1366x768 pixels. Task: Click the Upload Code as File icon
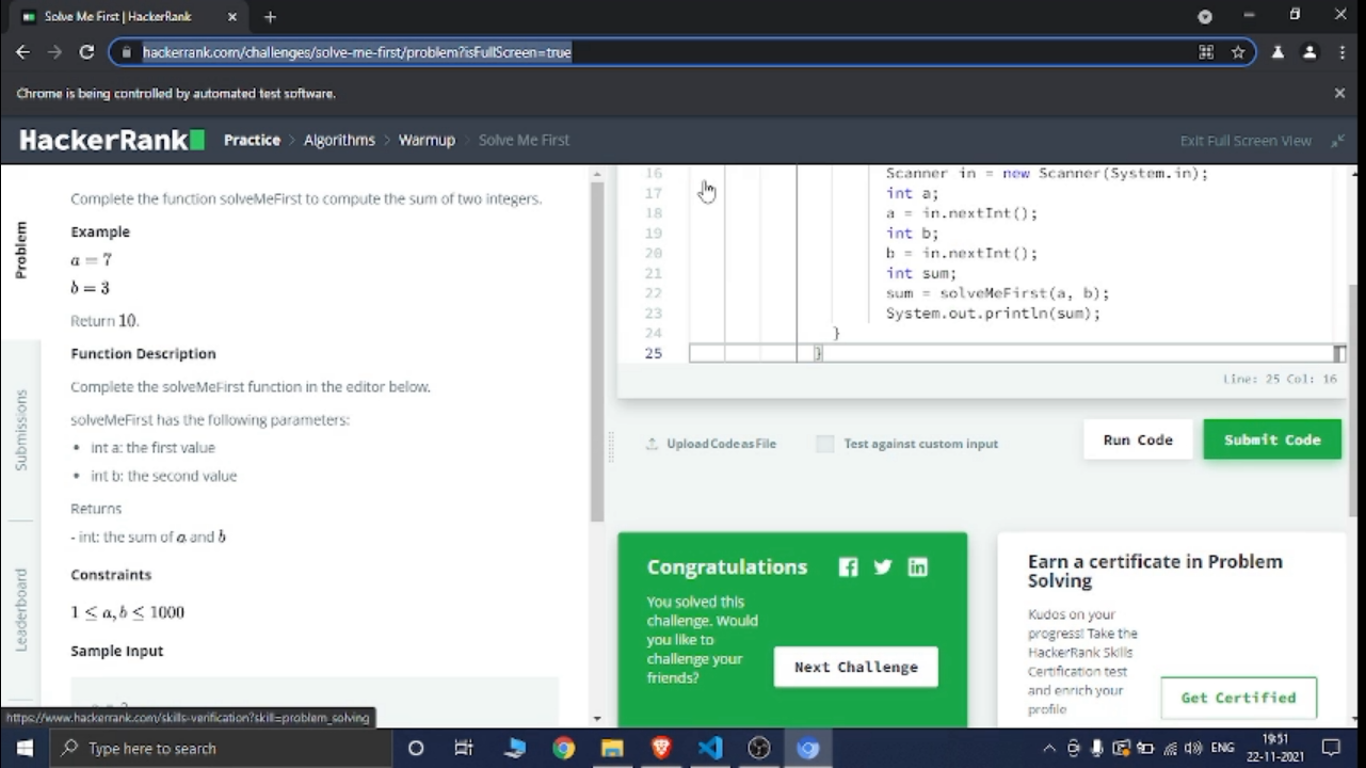click(x=652, y=444)
